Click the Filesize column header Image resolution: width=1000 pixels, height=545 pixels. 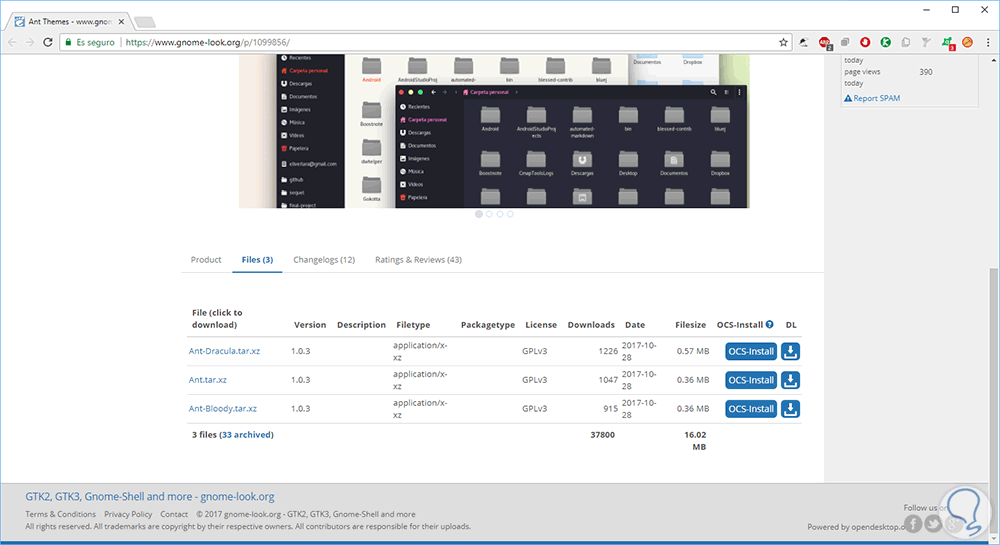[691, 324]
